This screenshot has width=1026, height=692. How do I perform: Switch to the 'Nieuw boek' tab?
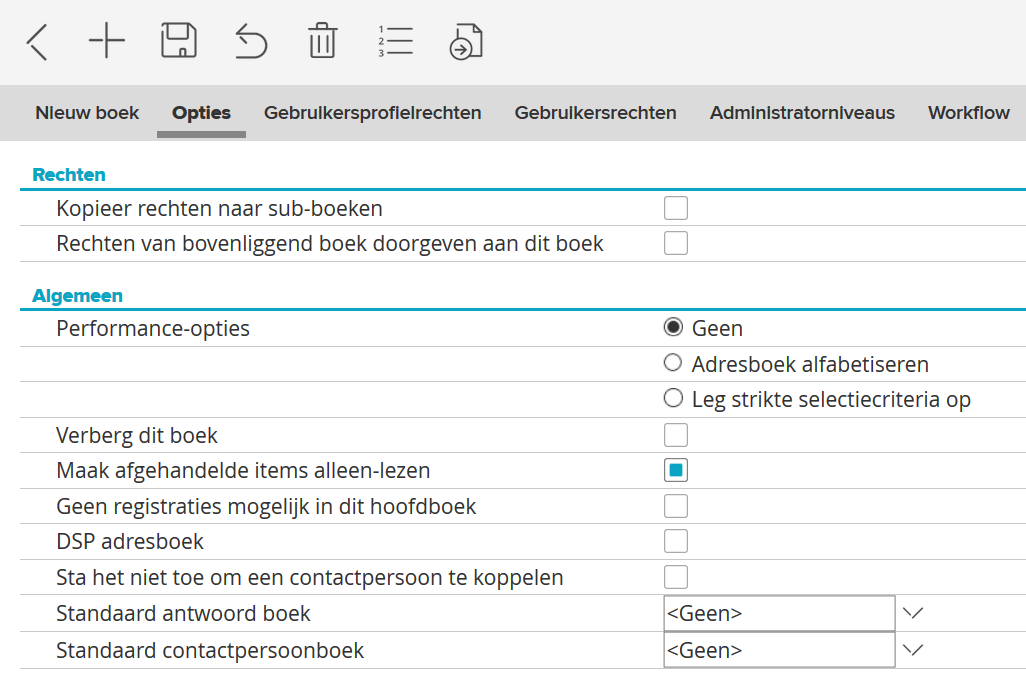(x=87, y=113)
